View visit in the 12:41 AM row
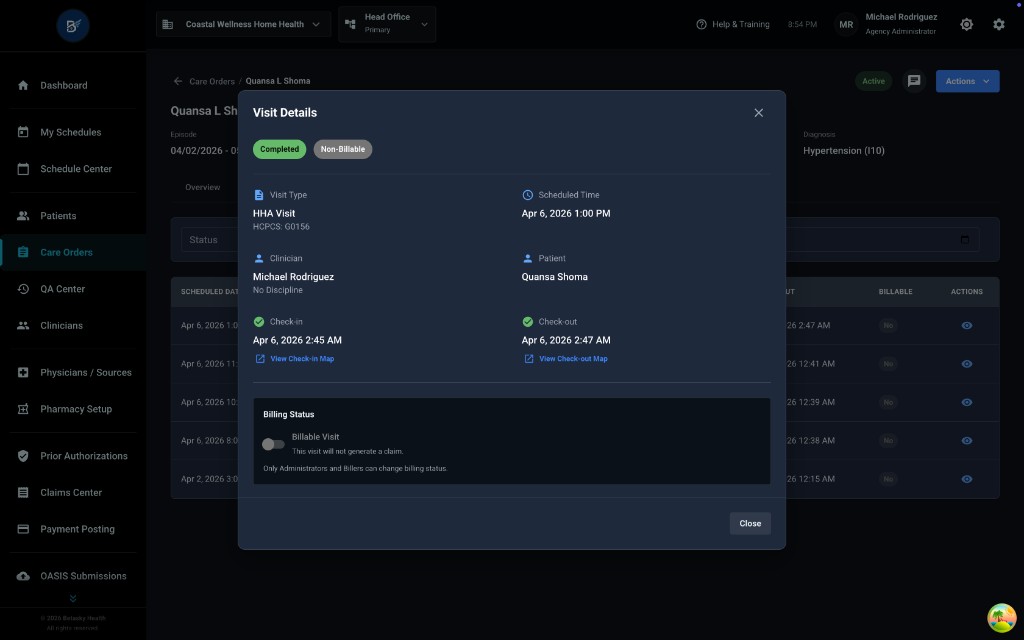The height and width of the screenshot is (640, 1024). coord(967,364)
